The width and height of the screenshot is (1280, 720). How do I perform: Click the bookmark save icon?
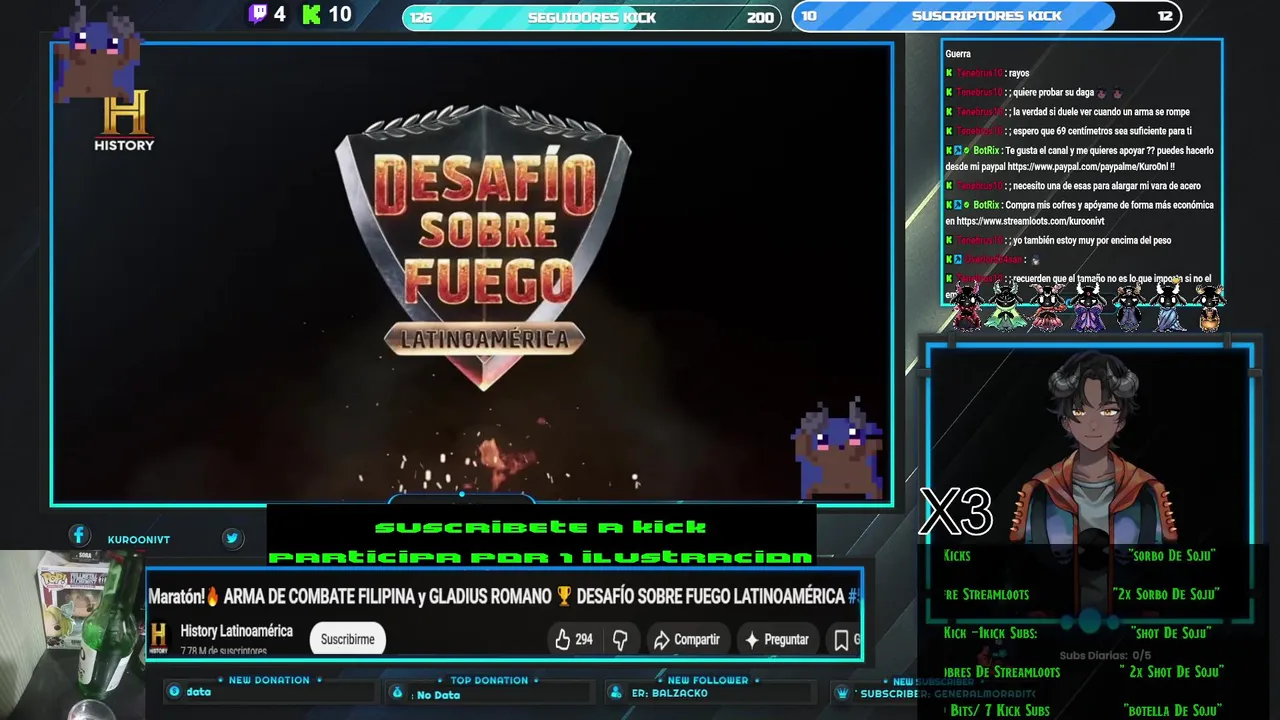[x=842, y=640]
